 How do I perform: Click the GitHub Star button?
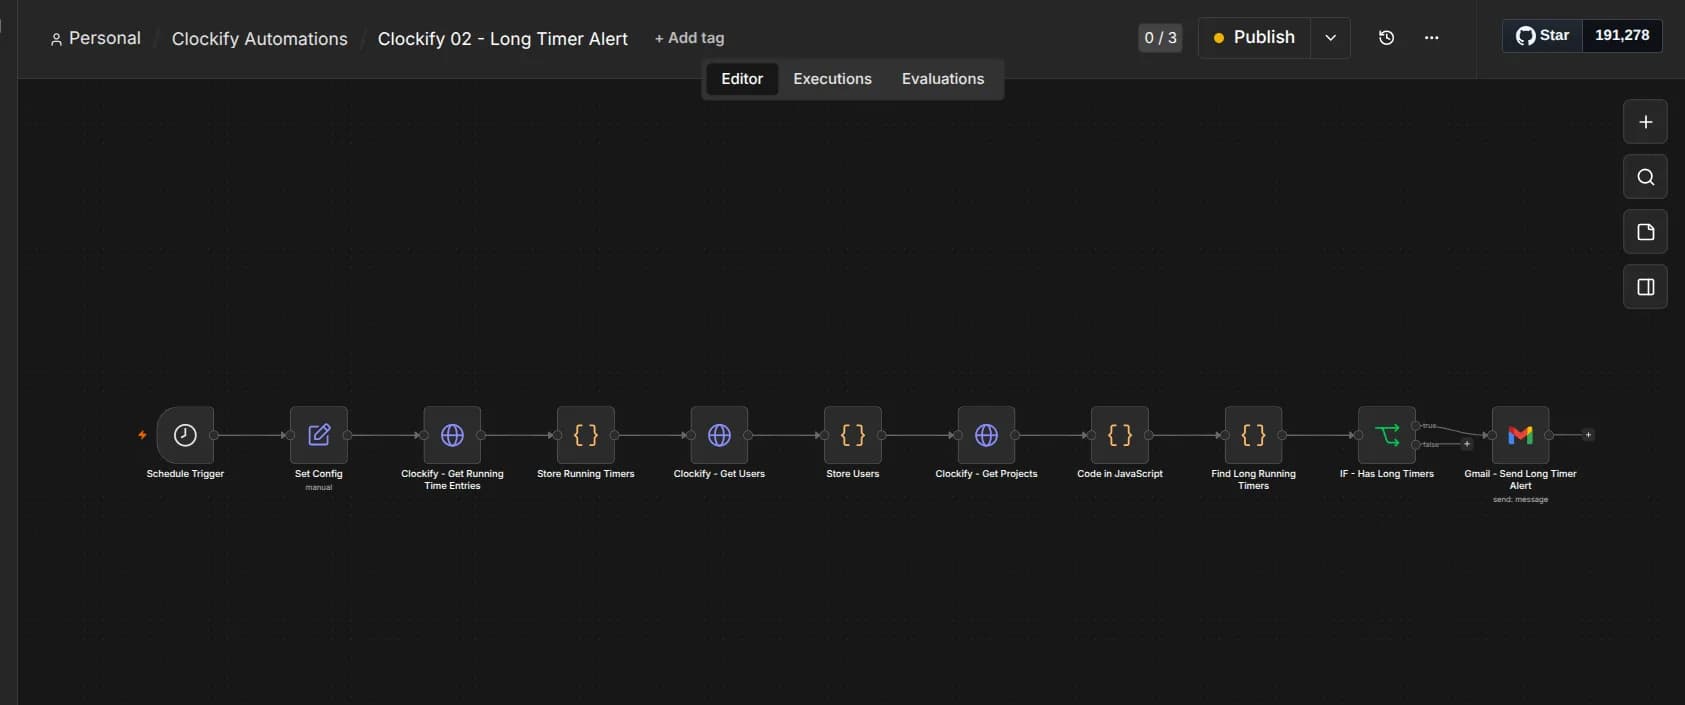[1543, 36]
